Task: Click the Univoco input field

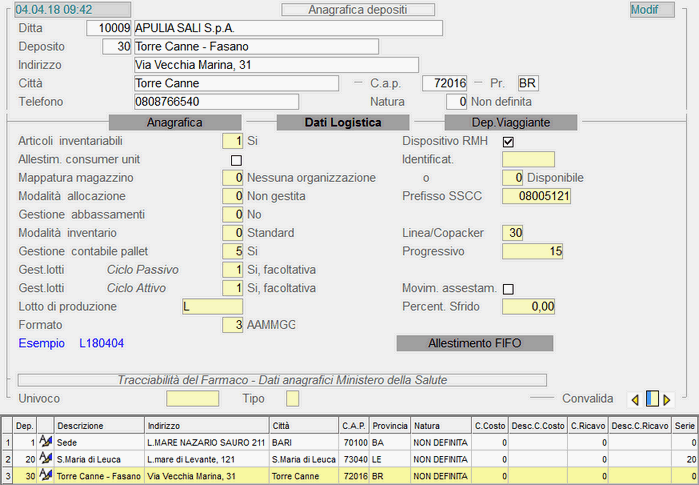Action: 192,399
